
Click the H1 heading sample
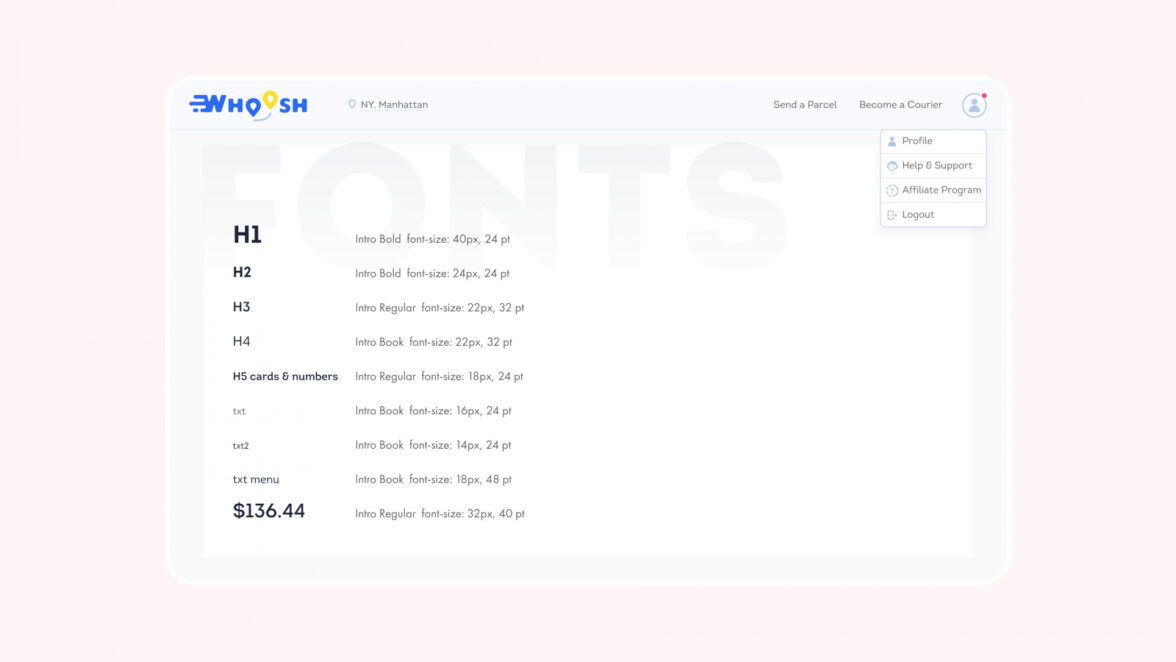point(247,235)
